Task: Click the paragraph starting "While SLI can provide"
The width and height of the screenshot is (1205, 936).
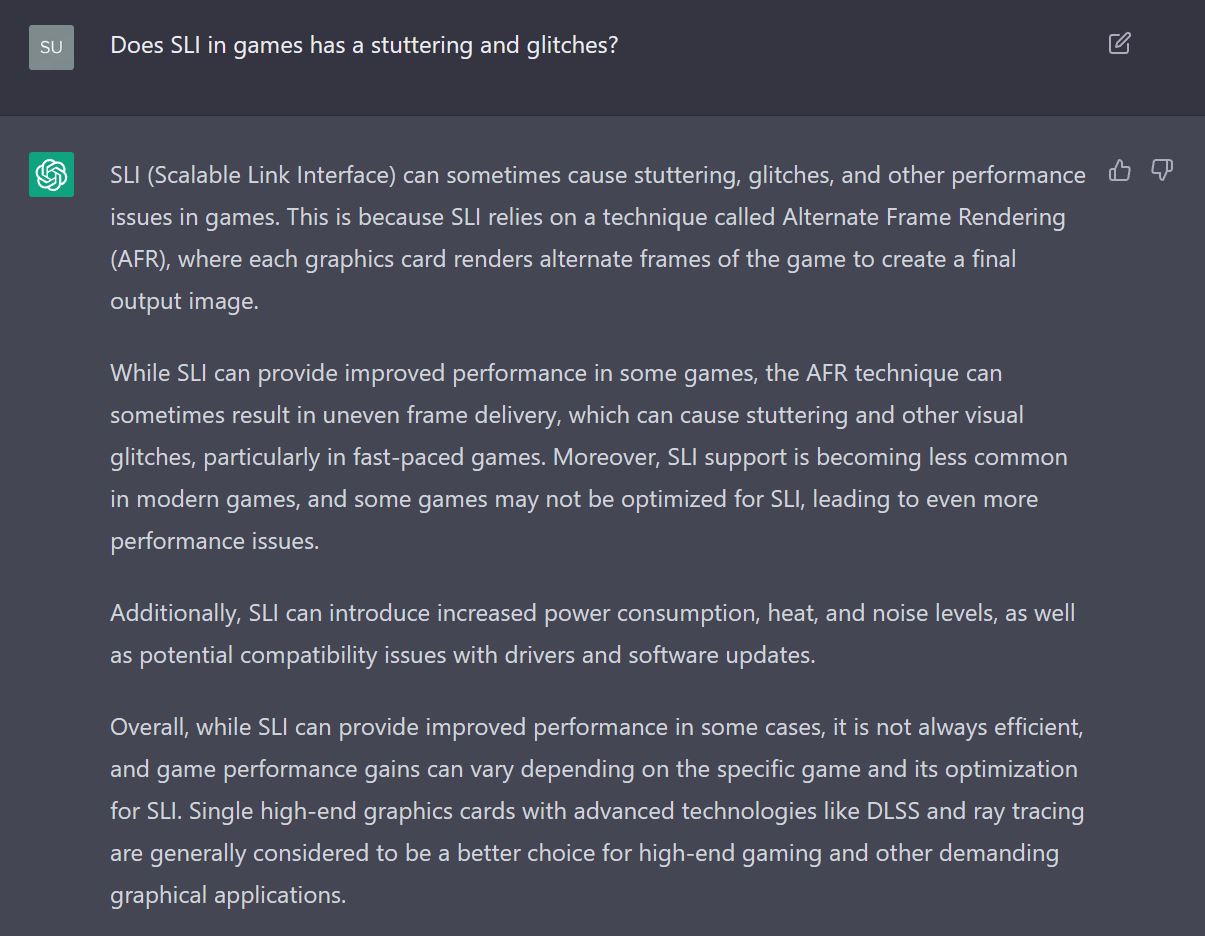Action: [588, 457]
